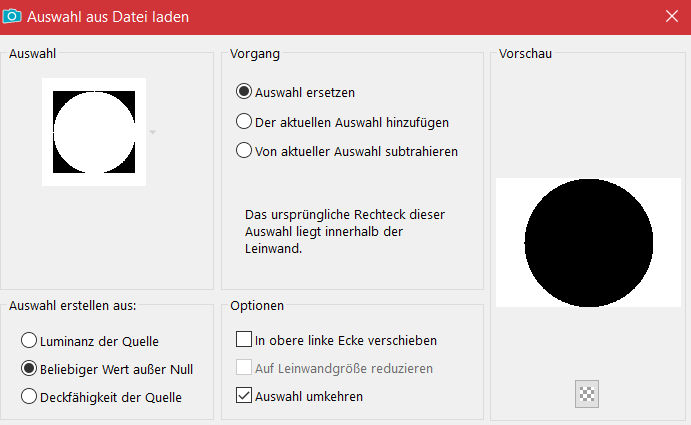The width and height of the screenshot is (691, 425).
Task: Select the Auswahl ersetzen option
Action: tap(243, 92)
